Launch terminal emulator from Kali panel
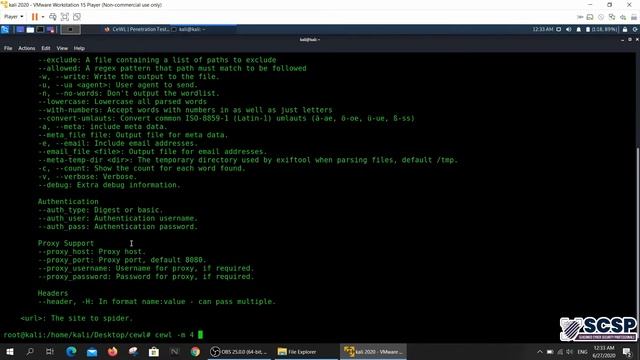640x360 pixels. (40, 29)
